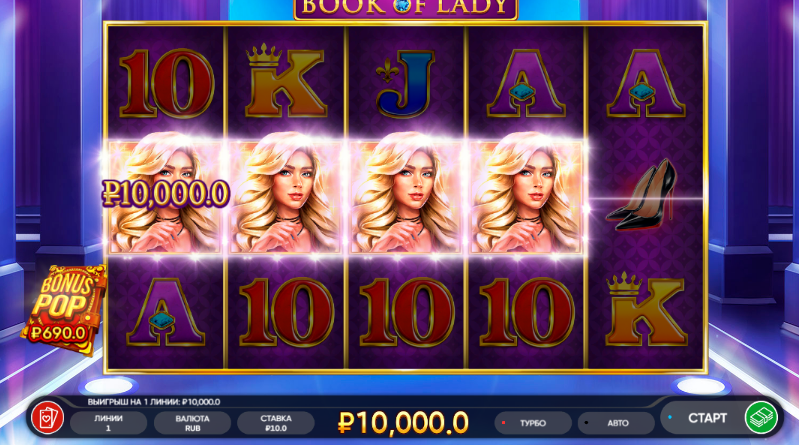Open the ЛИНИИ lines selector
Screen dimensions: 799x445
[x=108, y=423]
